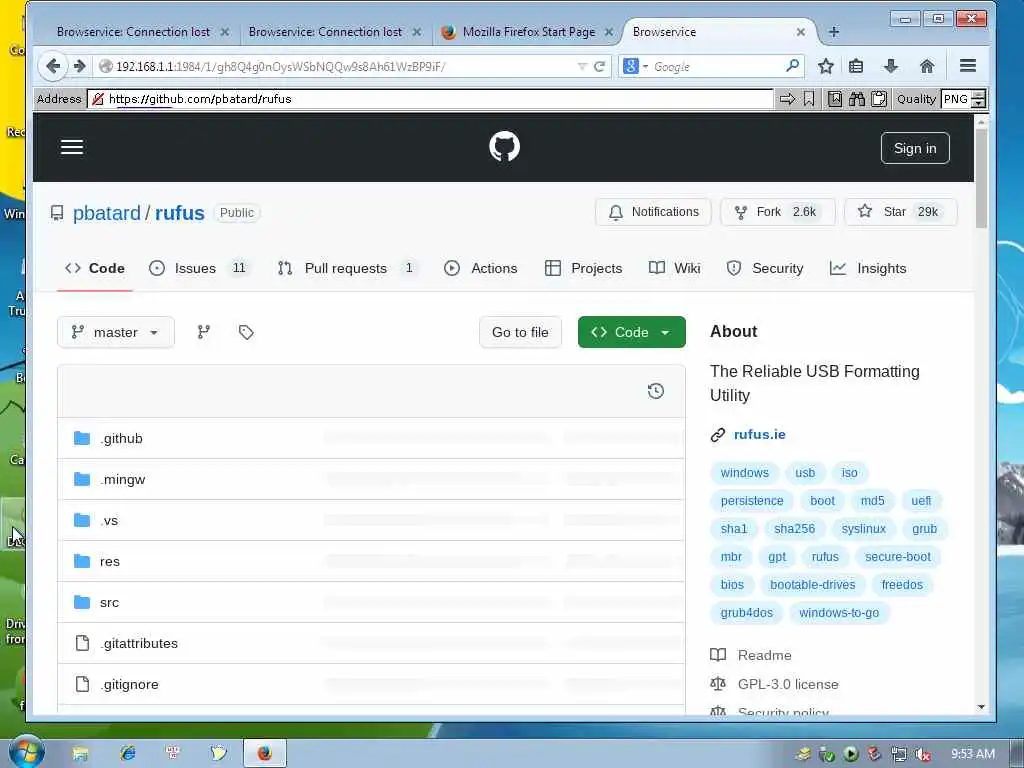Click the bootable-drives topic tag
The width and height of the screenshot is (1024, 768).
tap(812, 585)
